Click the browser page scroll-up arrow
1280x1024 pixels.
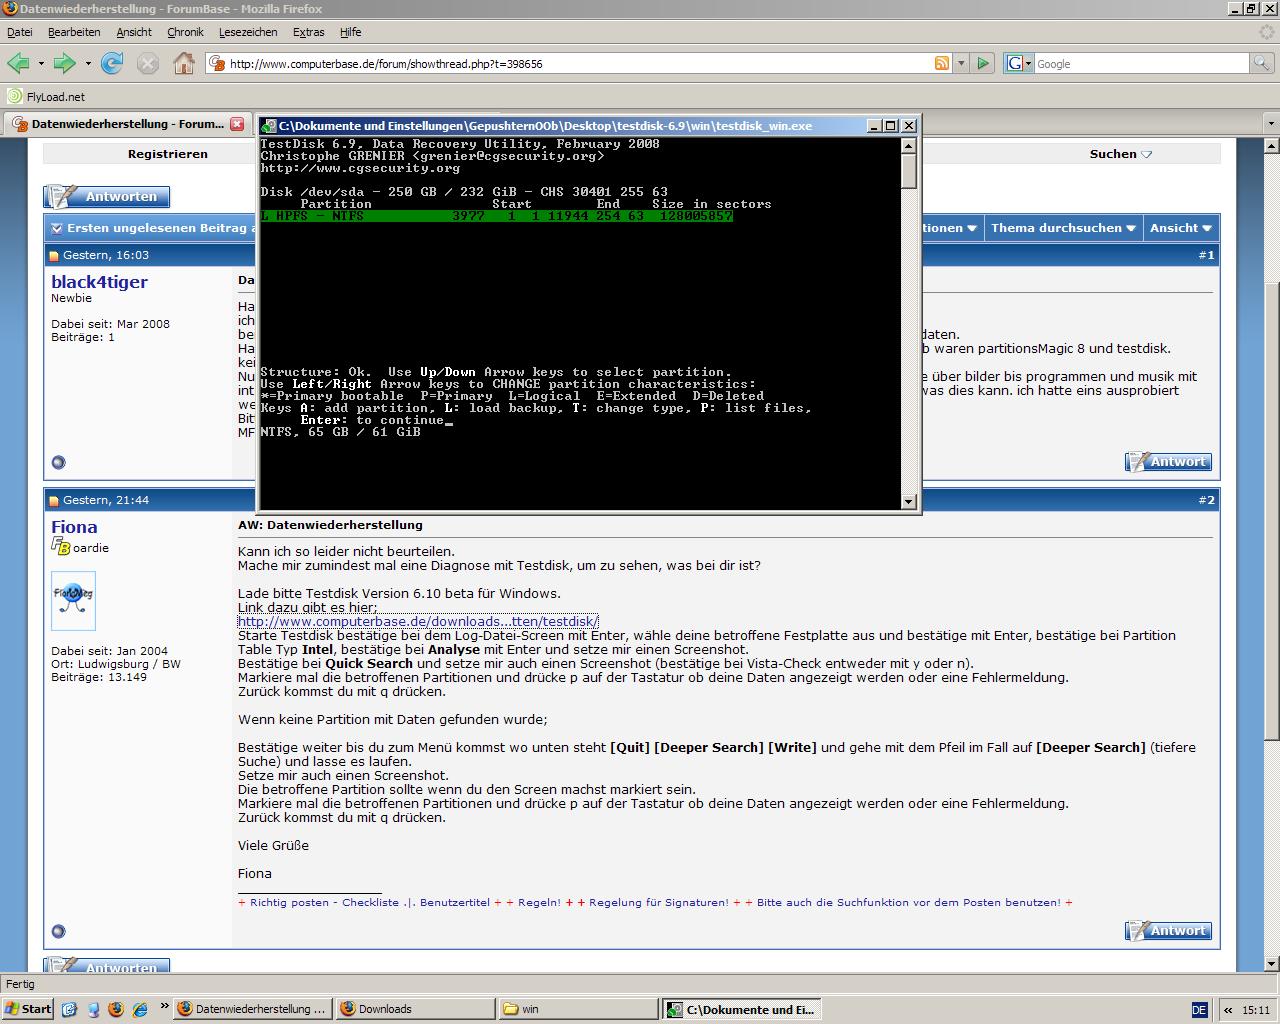pyautogui.click(x=1271, y=147)
